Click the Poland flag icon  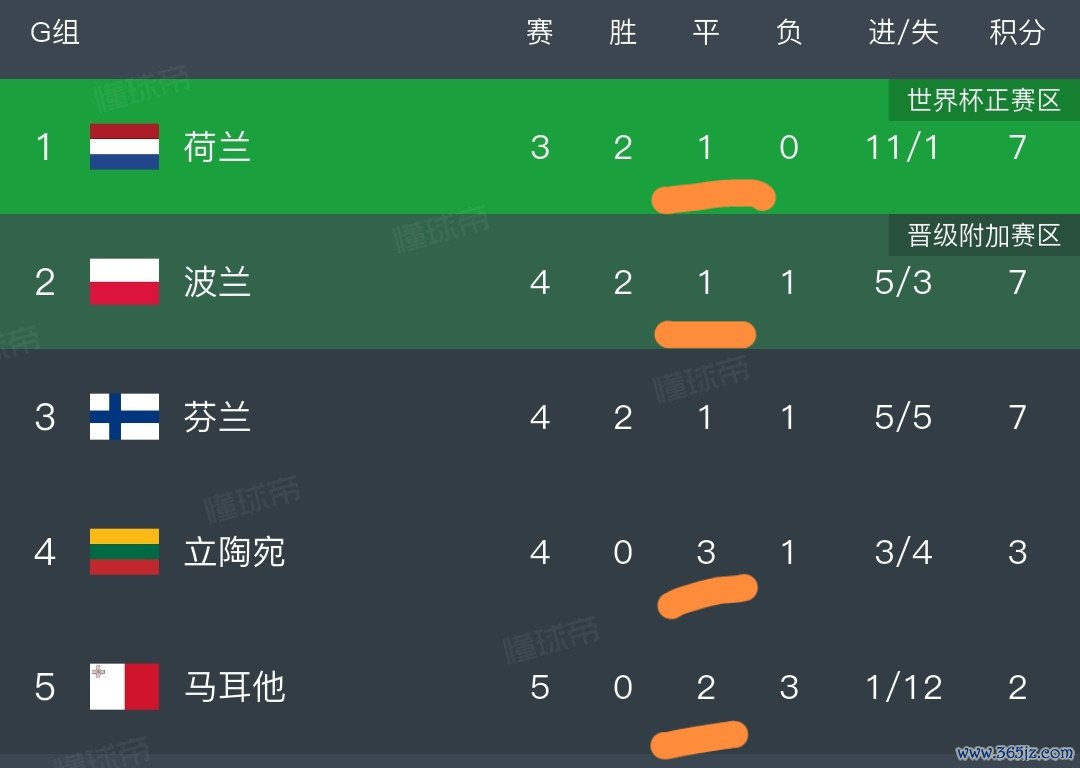124,282
